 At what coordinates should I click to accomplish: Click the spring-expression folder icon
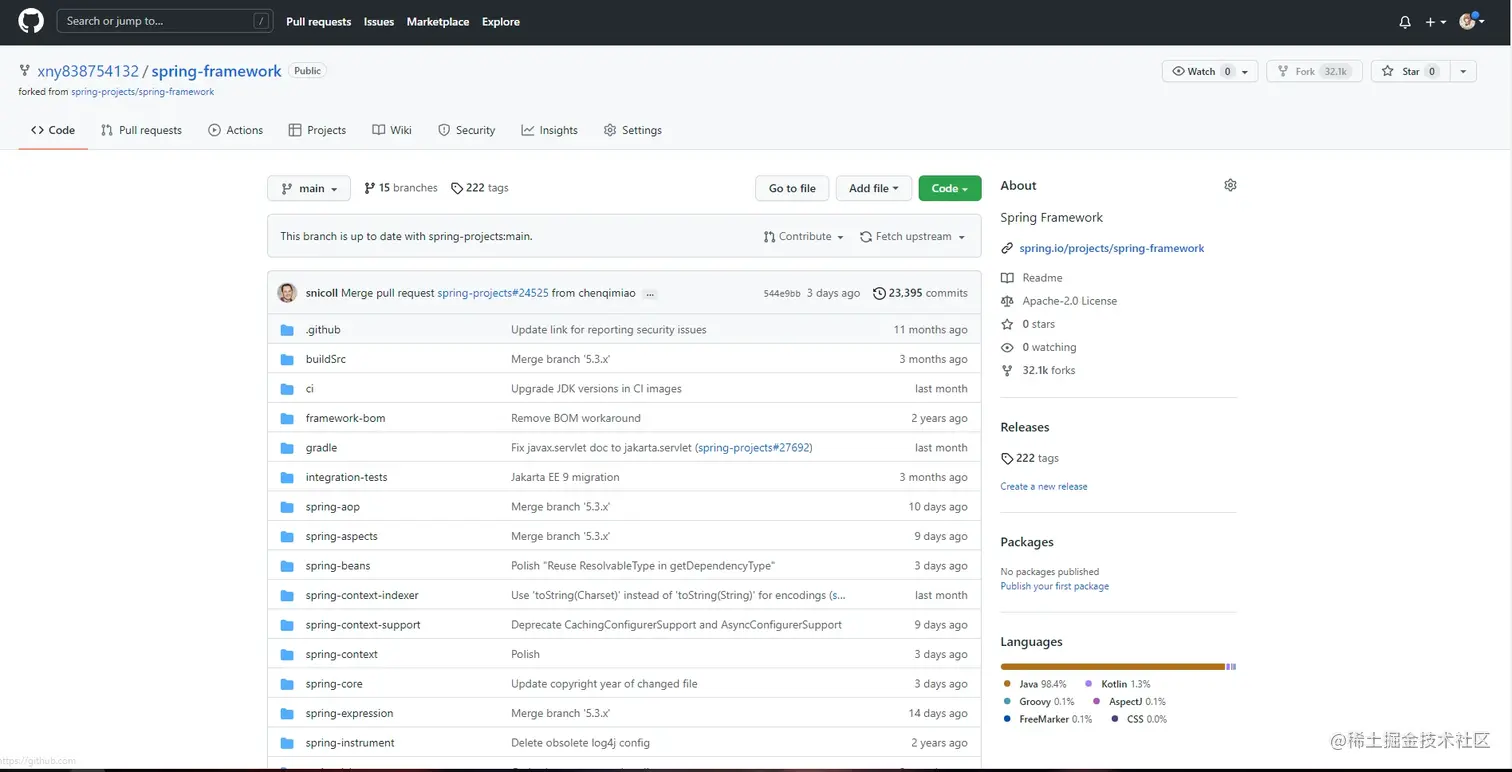click(287, 713)
